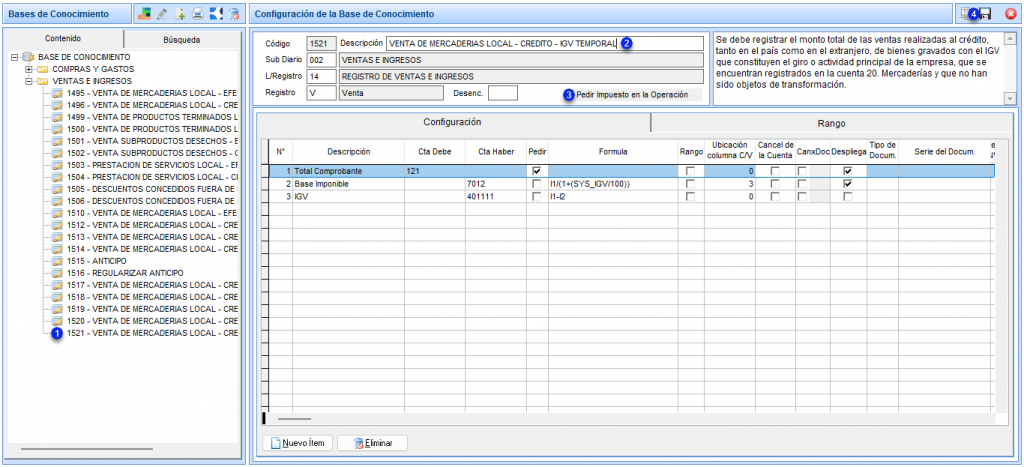Toggle Pedir checkbox for Base Imponible row
The width and height of the screenshot is (1024, 467).
pyautogui.click(x=537, y=184)
